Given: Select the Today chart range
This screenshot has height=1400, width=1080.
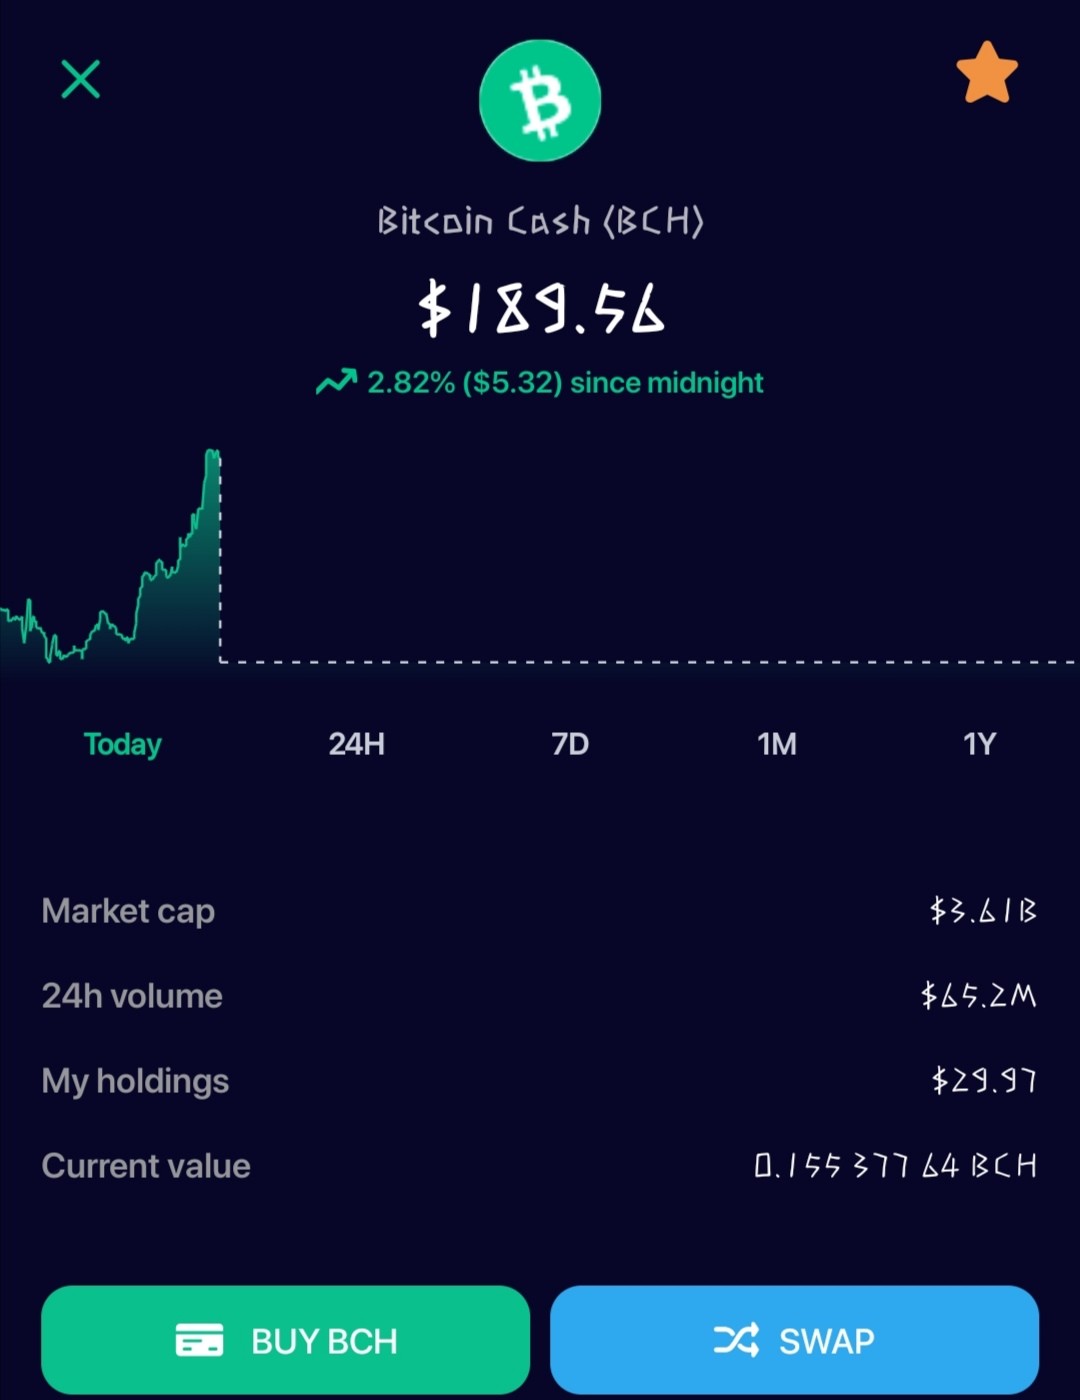Looking at the screenshot, I should pos(122,744).
